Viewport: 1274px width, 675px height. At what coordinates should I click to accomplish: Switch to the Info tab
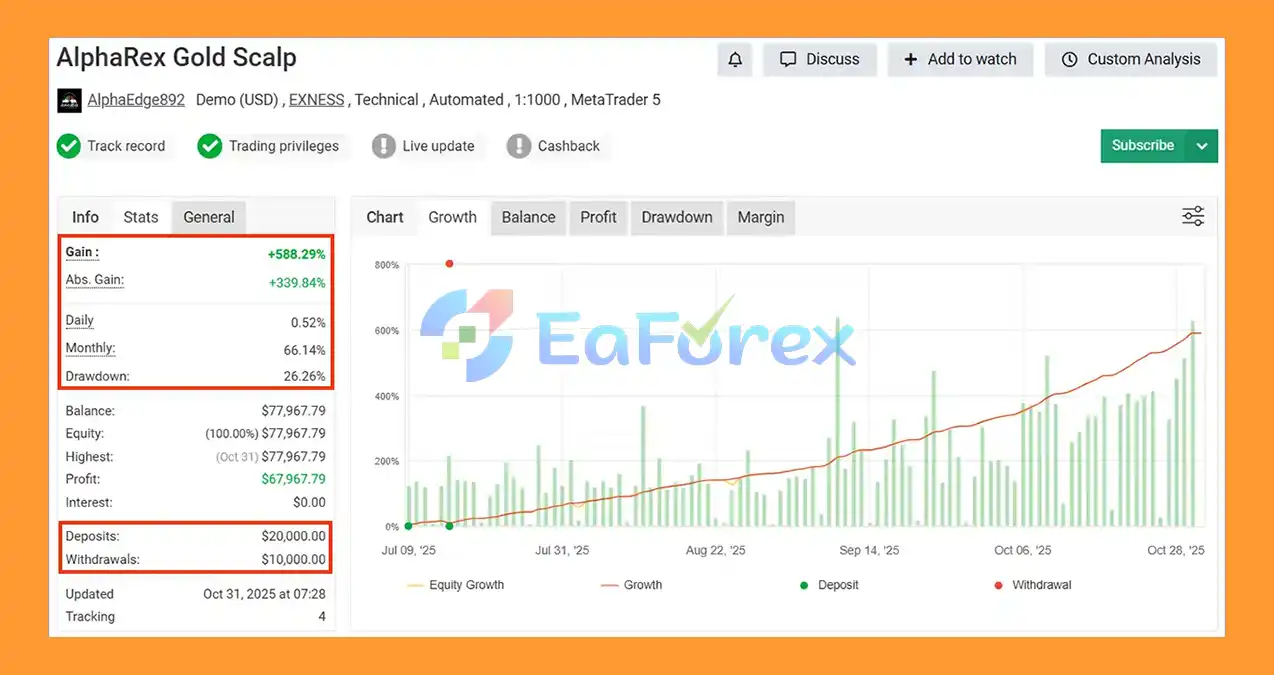click(x=86, y=217)
